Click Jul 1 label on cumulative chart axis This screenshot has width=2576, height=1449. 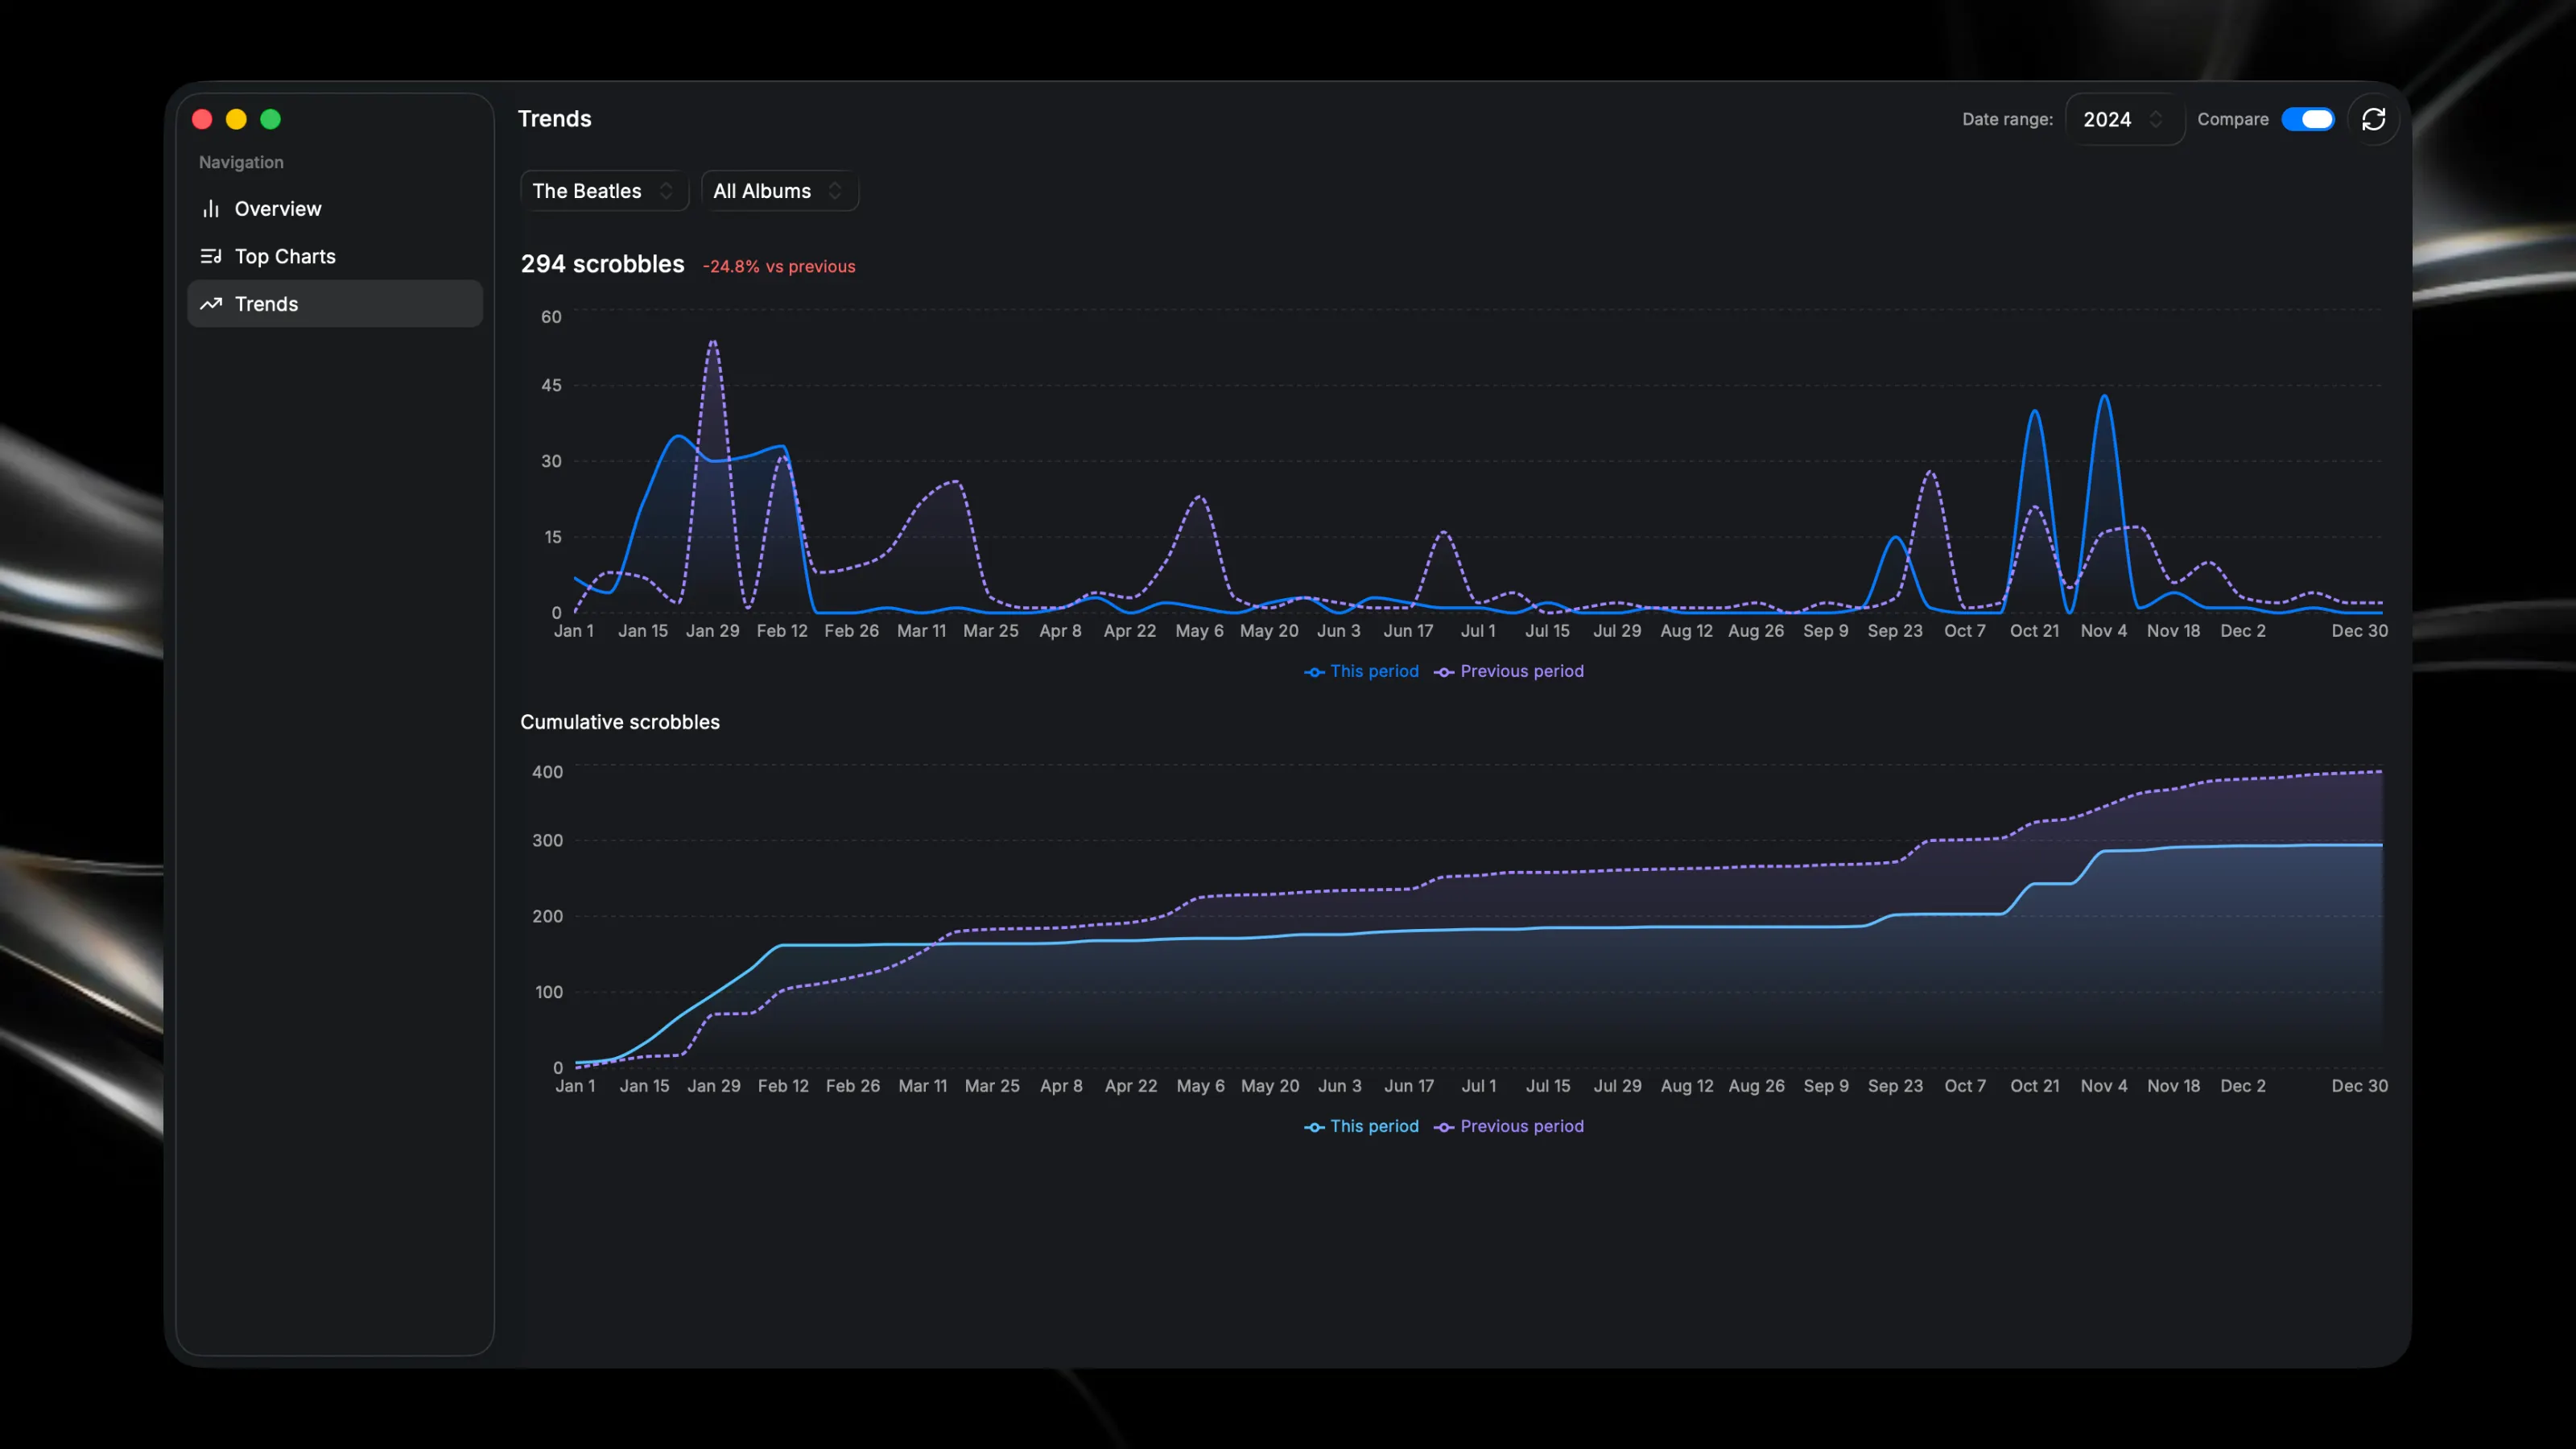point(1478,1086)
